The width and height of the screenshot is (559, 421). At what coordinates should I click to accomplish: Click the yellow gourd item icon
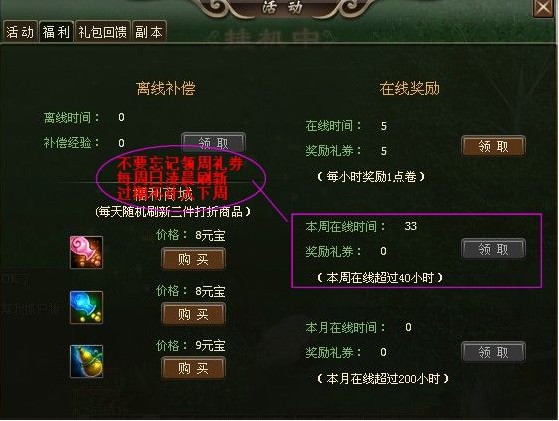[86, 361]
